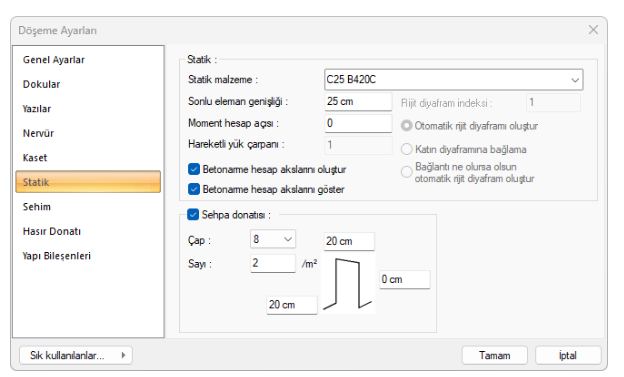
Task: Uncheck Betonarme hesap akslarını oluştur
Action: [194, 169]
